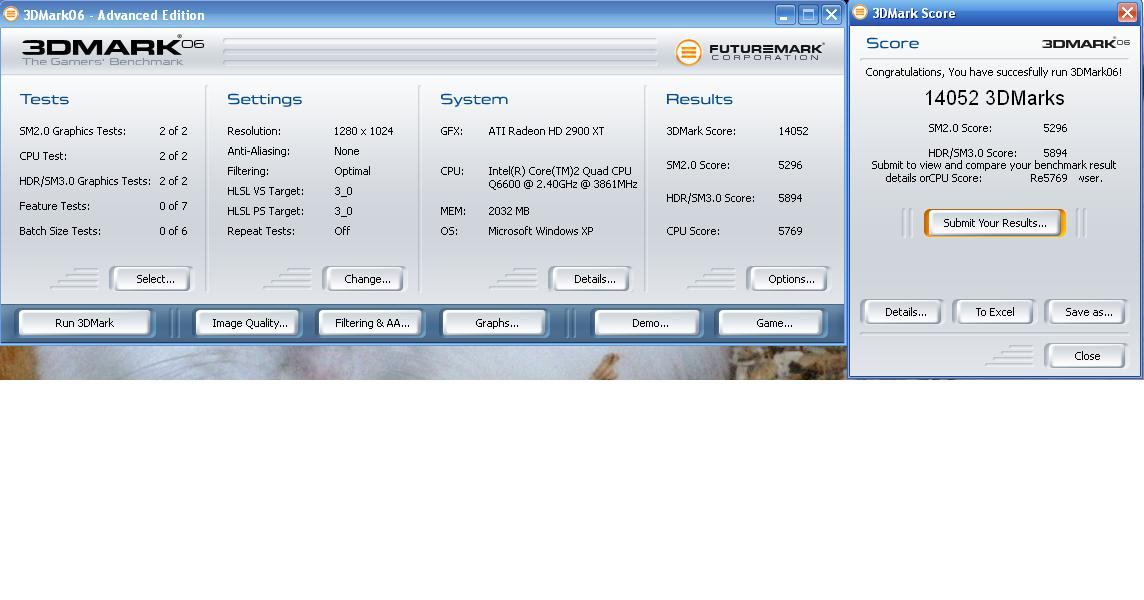Click the Results section heading
Viewport: 1144px width, 600px height.
click(x=699, y=99)
